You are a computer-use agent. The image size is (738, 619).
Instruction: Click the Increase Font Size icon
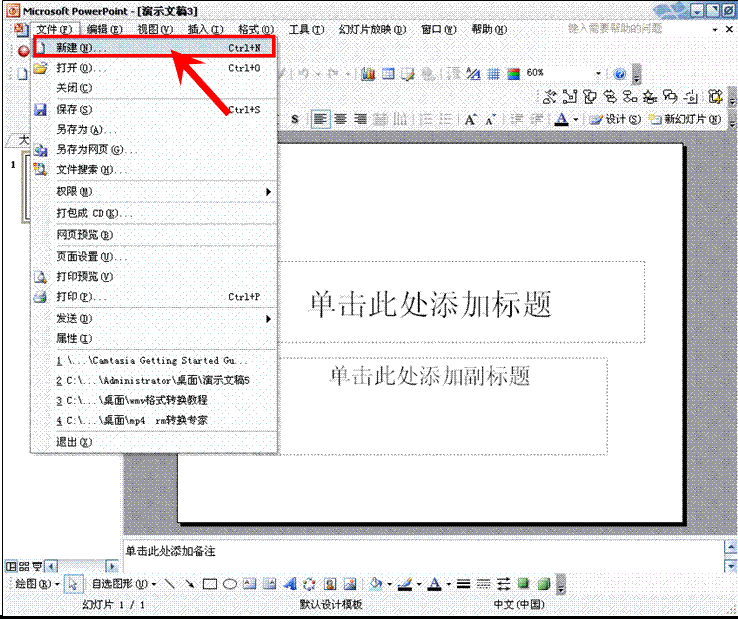coord(470,120)
